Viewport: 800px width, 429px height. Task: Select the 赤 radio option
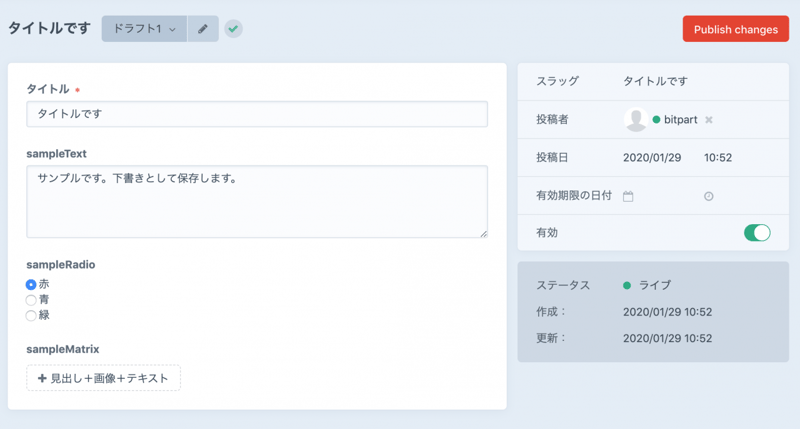point(31,285)
